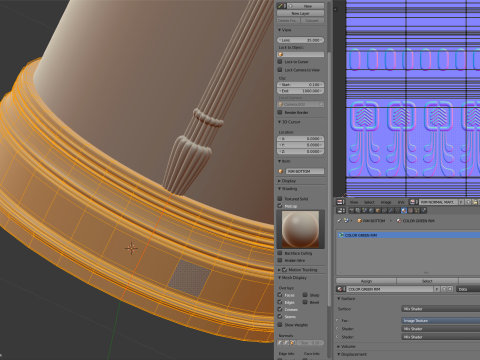Open the Object properties tab icon
480x360 pixels.
click(x=378, y=210)
